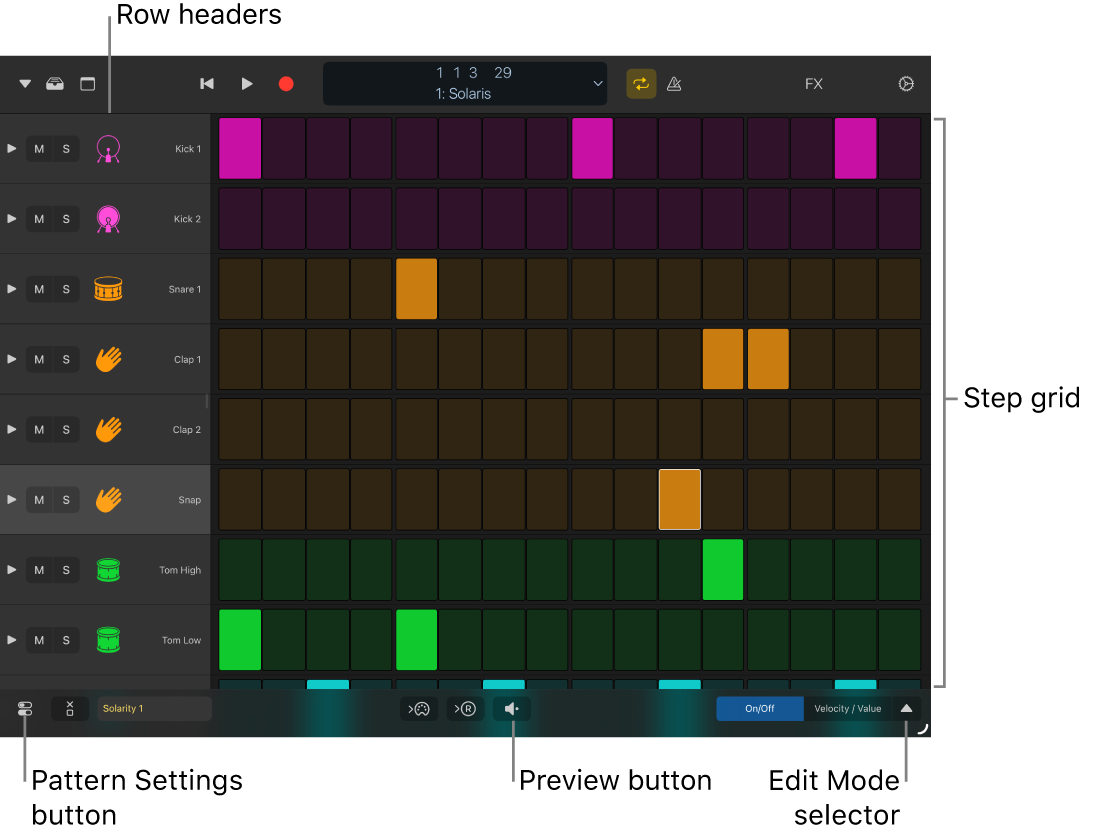
Task: Click the Snare 1 drum instrument icon
Action: pyautogui.click(x=108, y=288)
